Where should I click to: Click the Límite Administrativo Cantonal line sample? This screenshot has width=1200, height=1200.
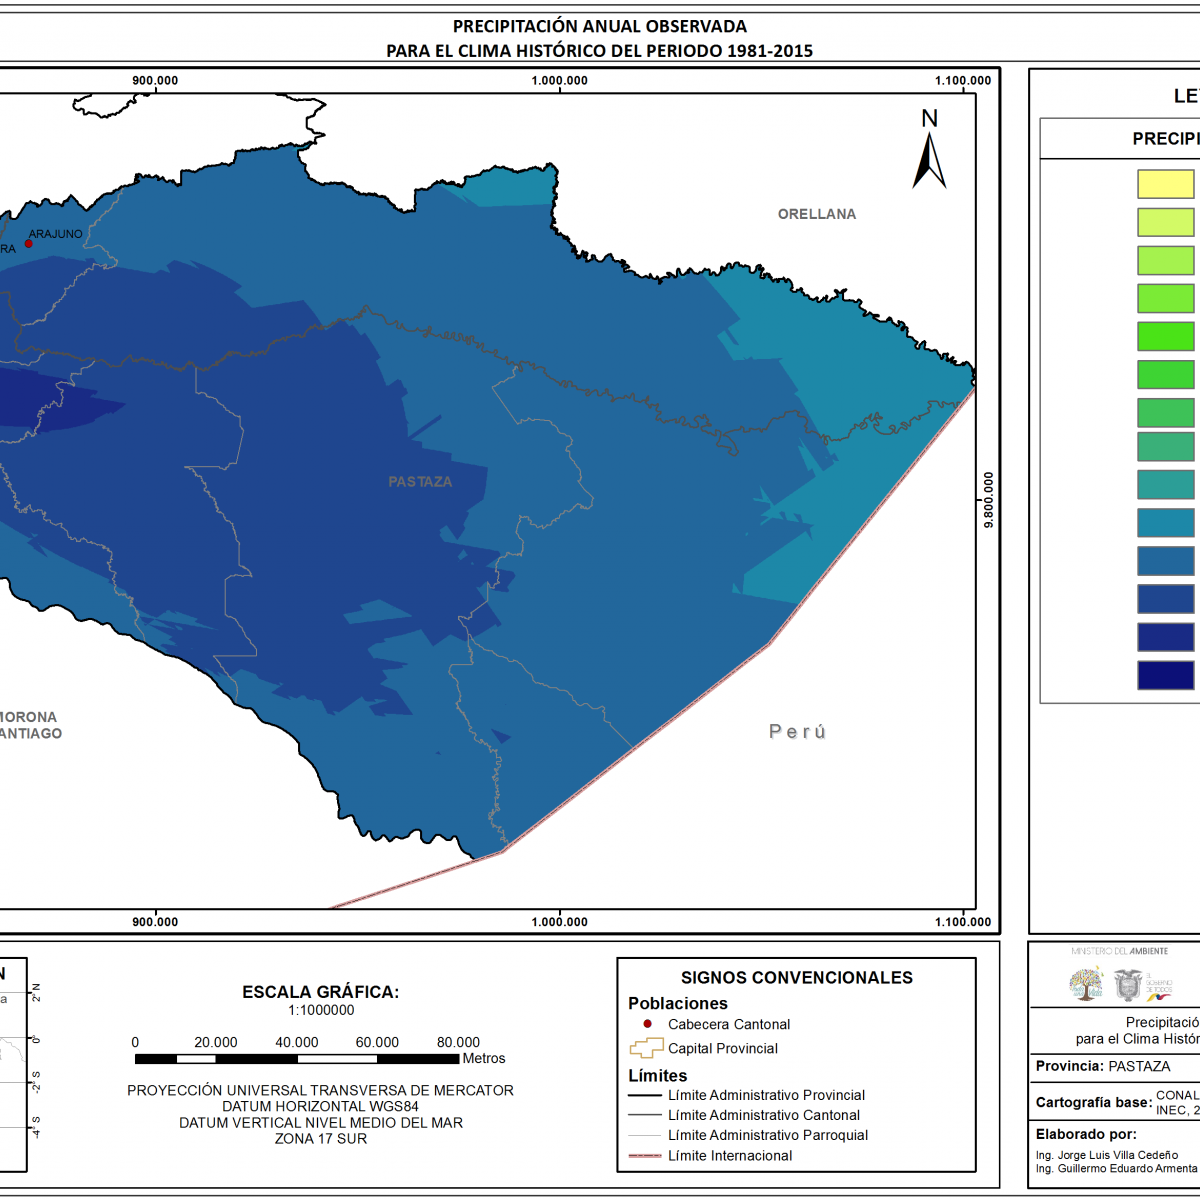[x=645, y=1115]
